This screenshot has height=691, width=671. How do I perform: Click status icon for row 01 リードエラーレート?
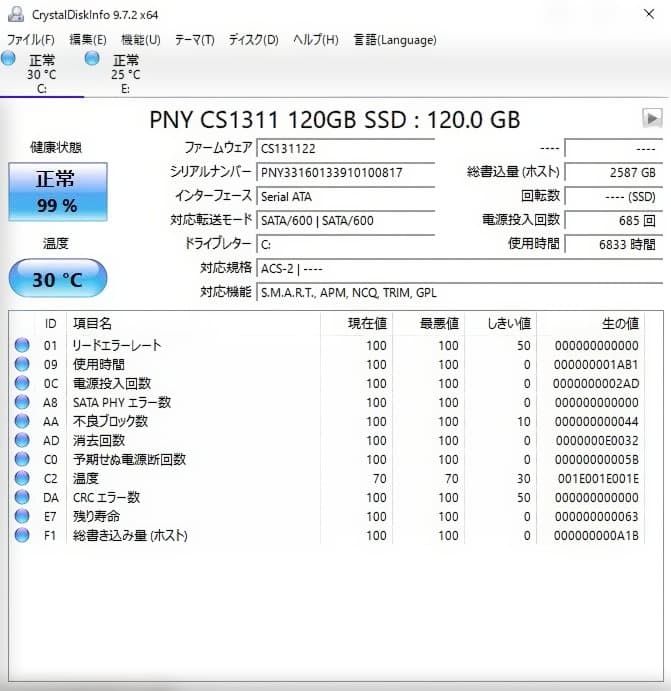click(x=22, y=345)
